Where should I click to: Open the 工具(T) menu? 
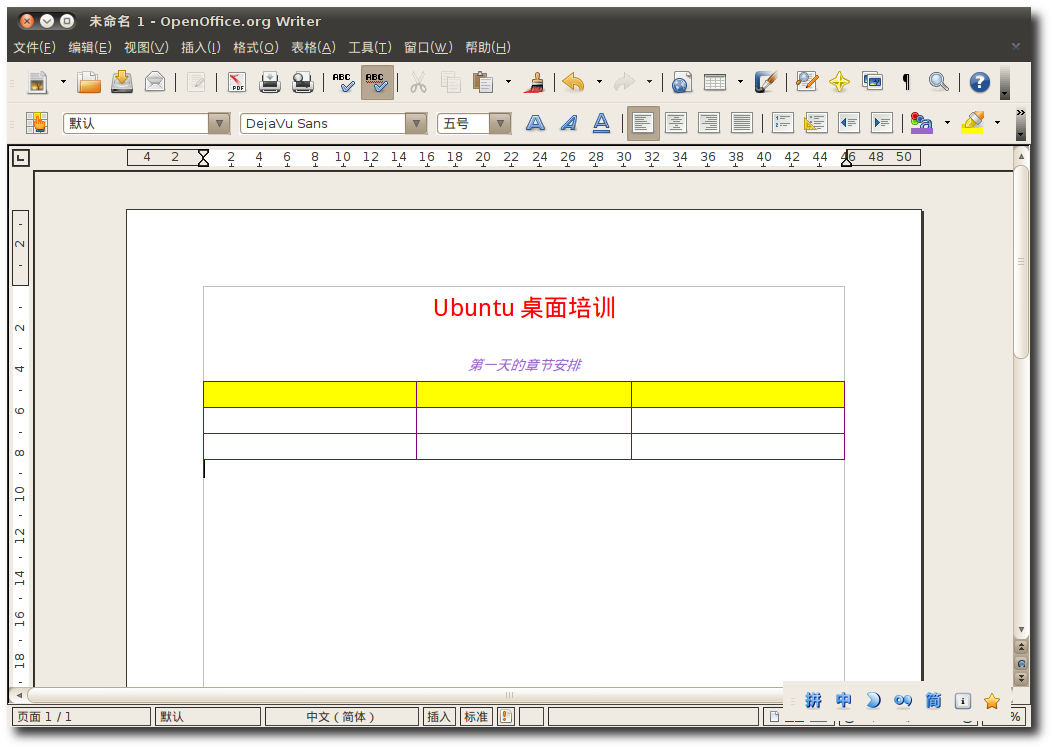coord(369,47)
